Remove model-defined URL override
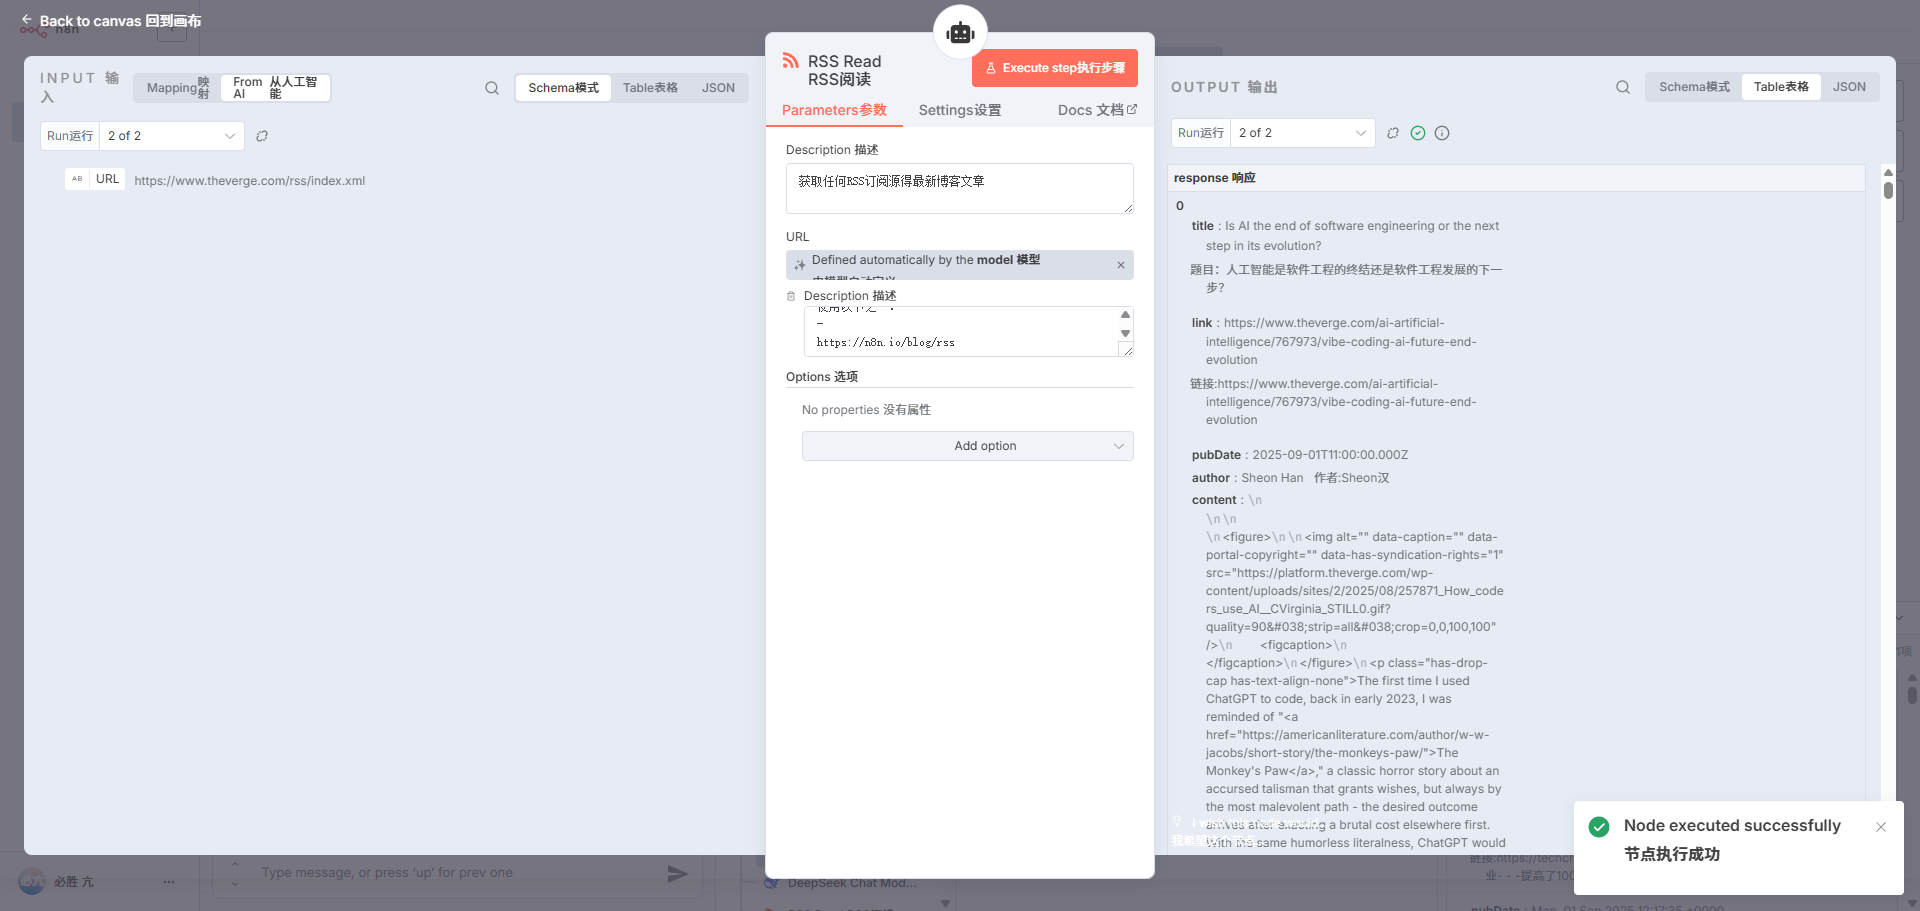Viewport: 1920px width, 911px height. click(x=1121, y=265)
